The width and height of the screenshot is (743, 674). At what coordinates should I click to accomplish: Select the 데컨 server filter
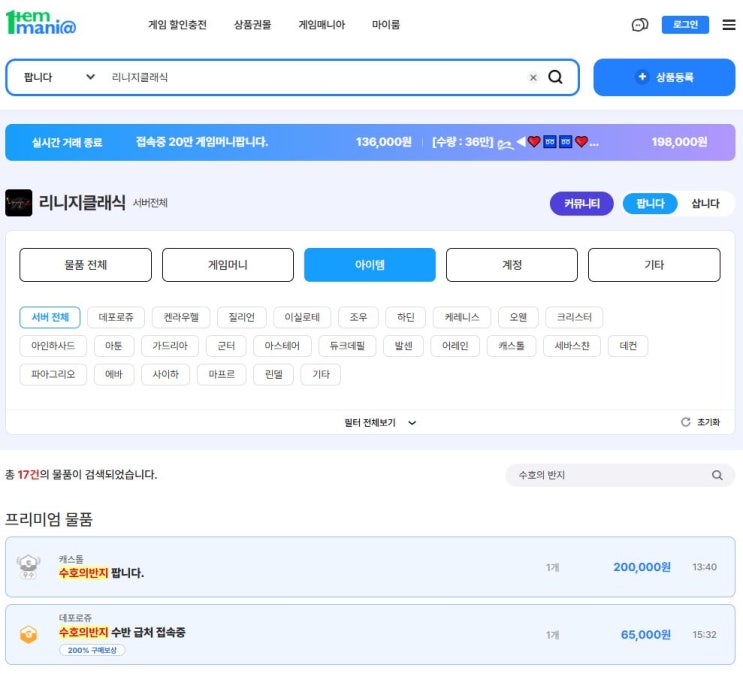click(x=628, y=346)
